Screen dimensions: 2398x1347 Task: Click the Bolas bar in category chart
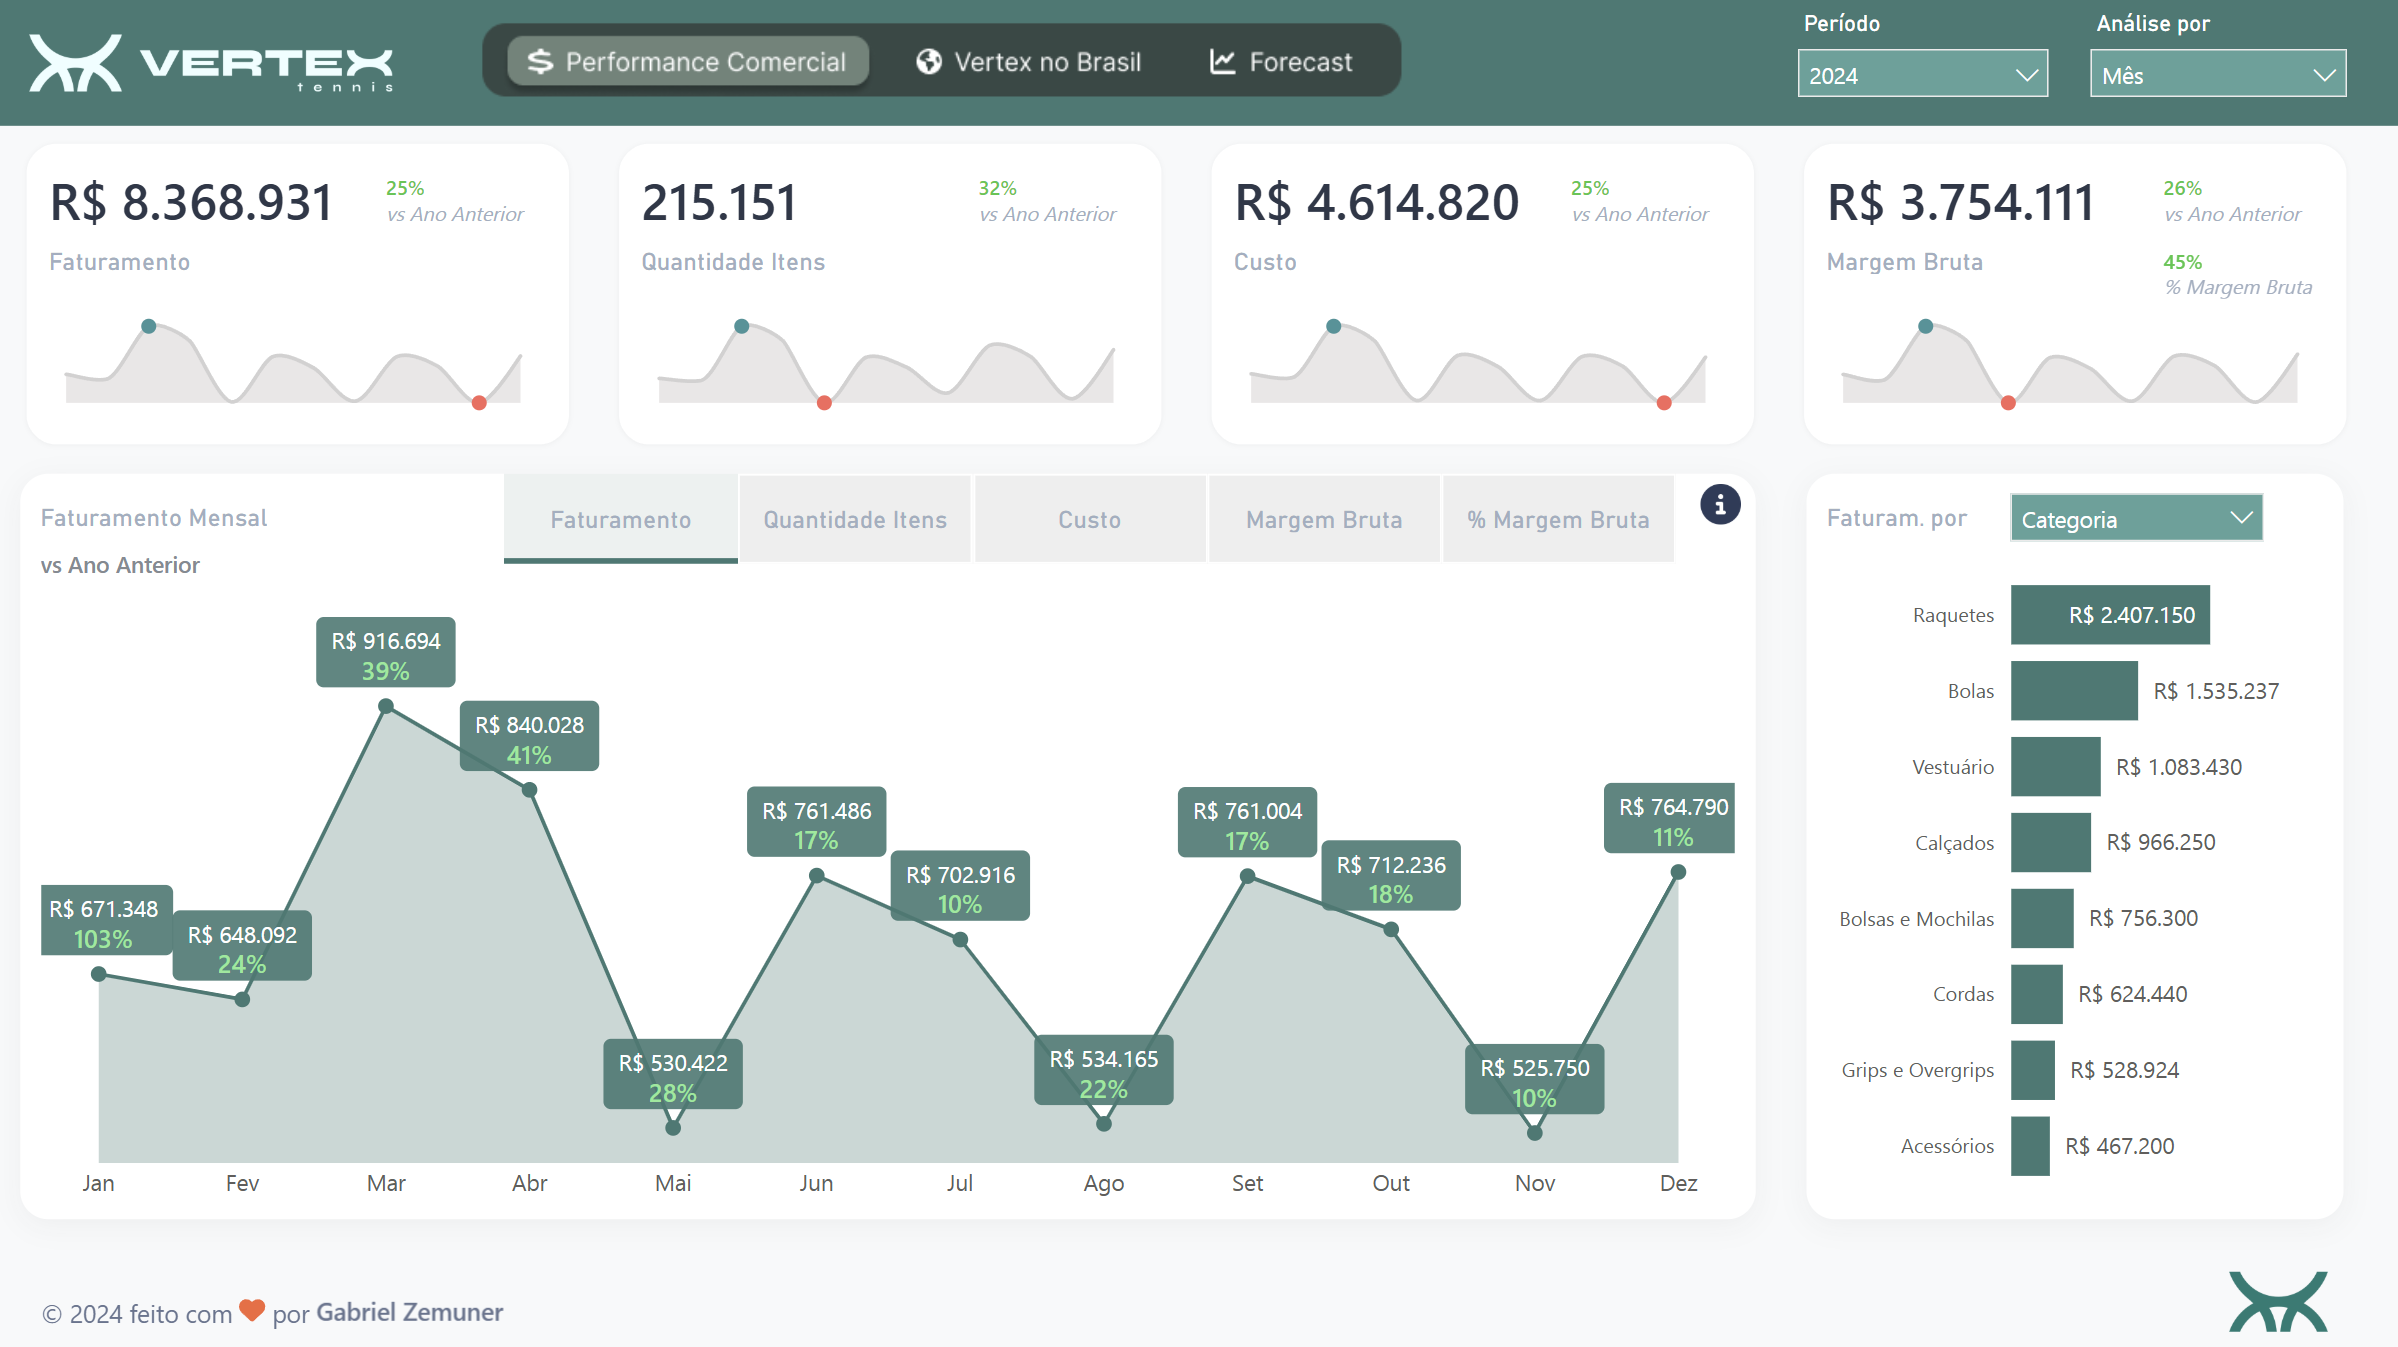[x=2074, y=691]
